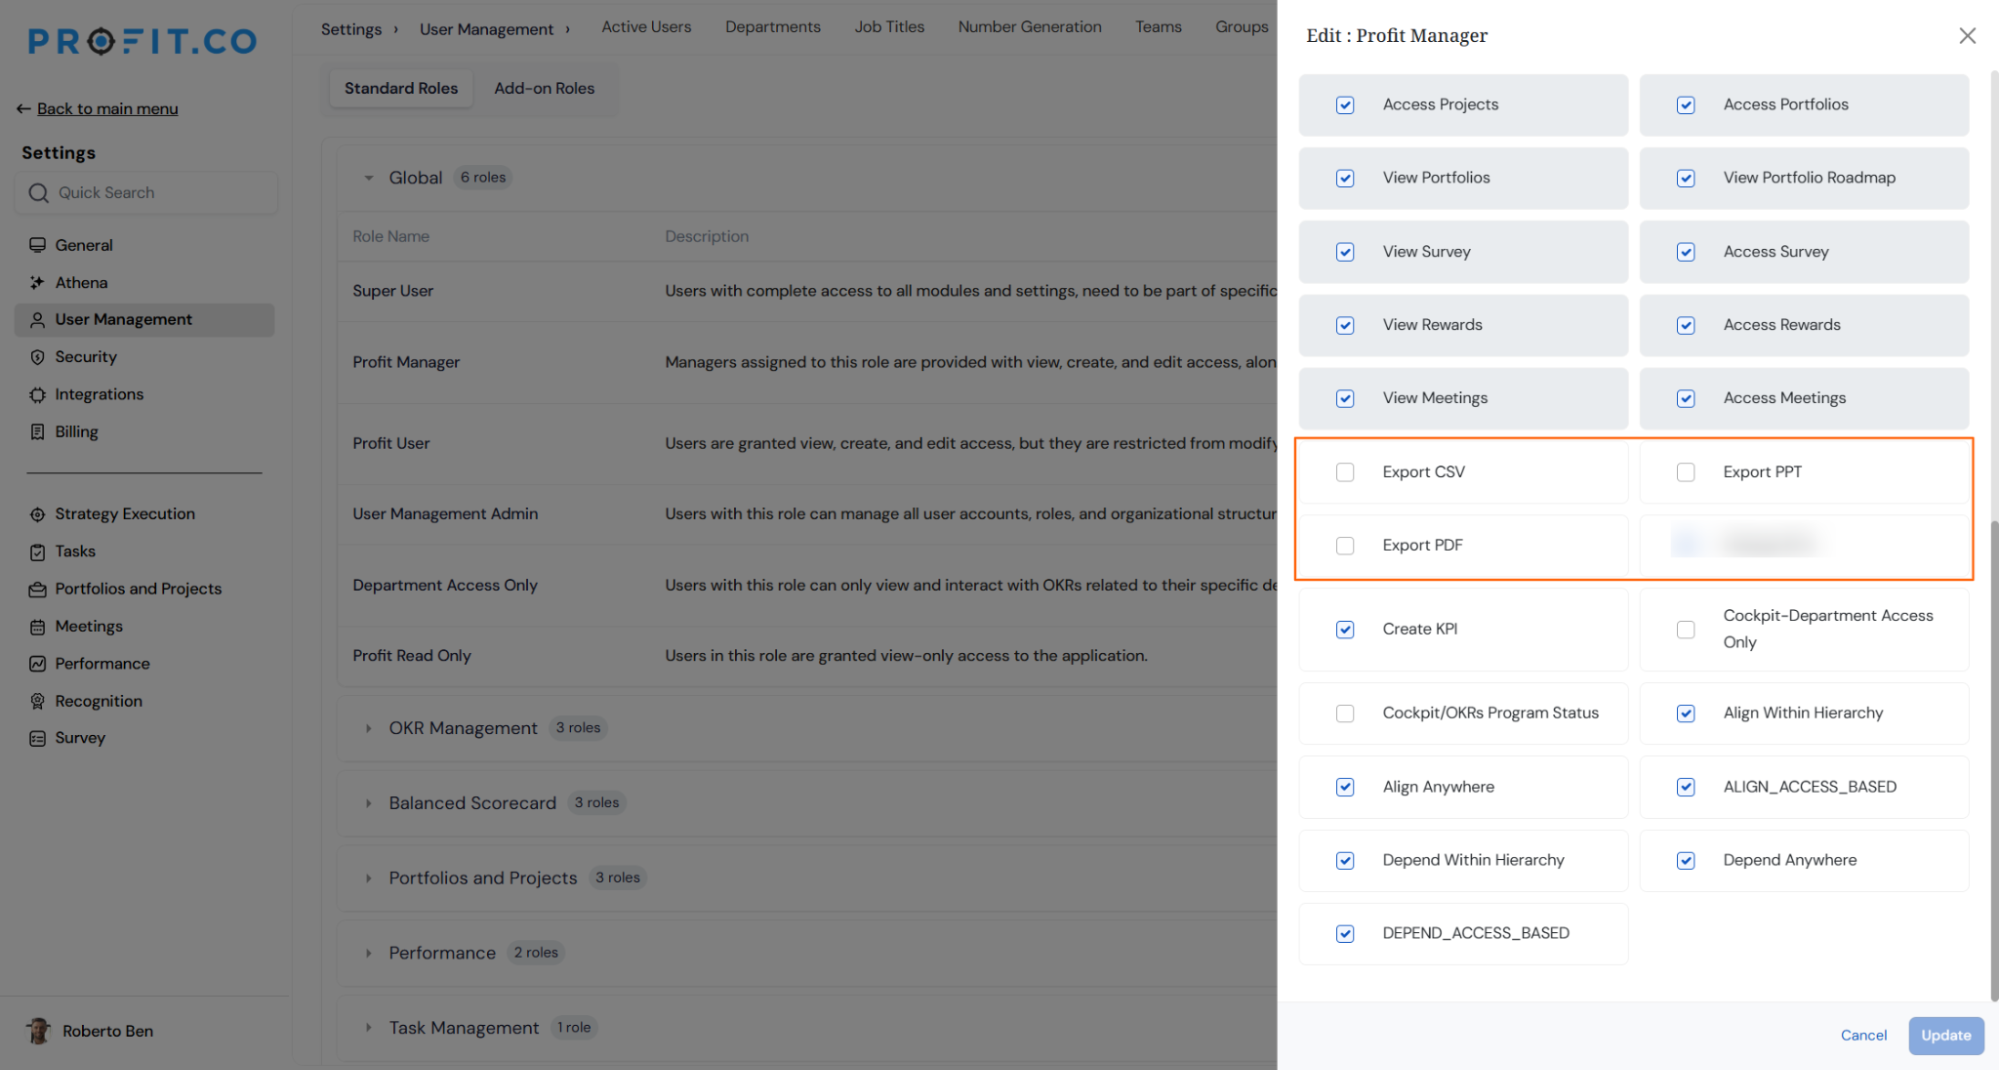Screen dimensions: 1999x1070
Task: Click the General settings icon in sidebar
Action: click(37, 245)
